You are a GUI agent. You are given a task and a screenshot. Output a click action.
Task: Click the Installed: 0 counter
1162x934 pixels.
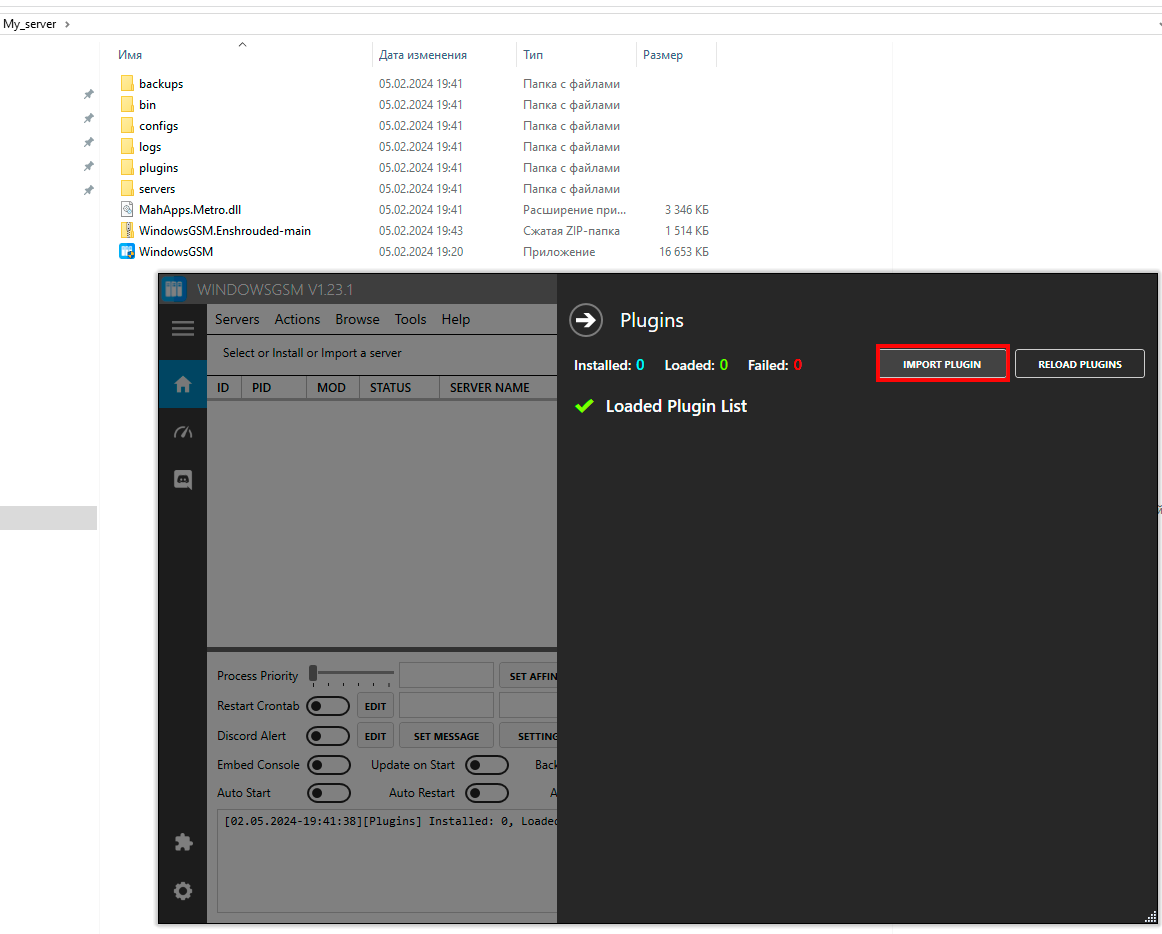click(x=609, y=365)
